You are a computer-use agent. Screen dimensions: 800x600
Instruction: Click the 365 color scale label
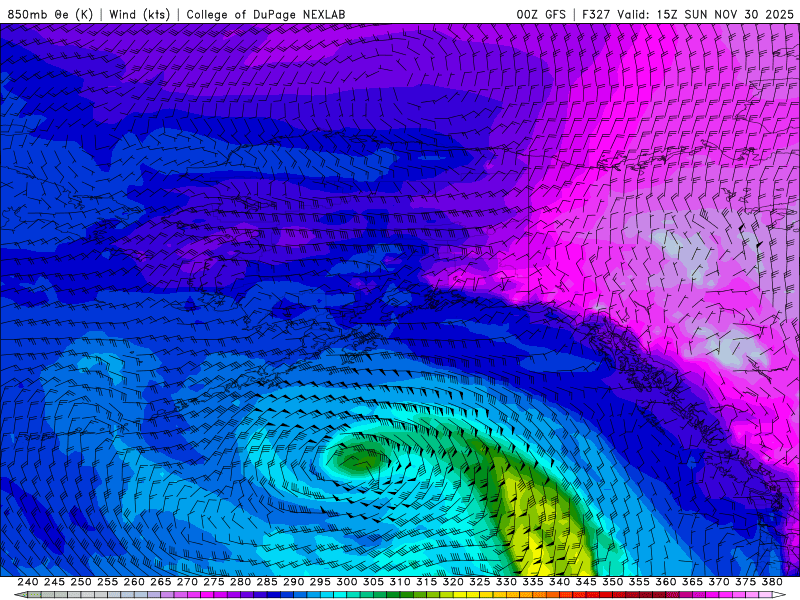pyautogui.click(x=692, y=582)
